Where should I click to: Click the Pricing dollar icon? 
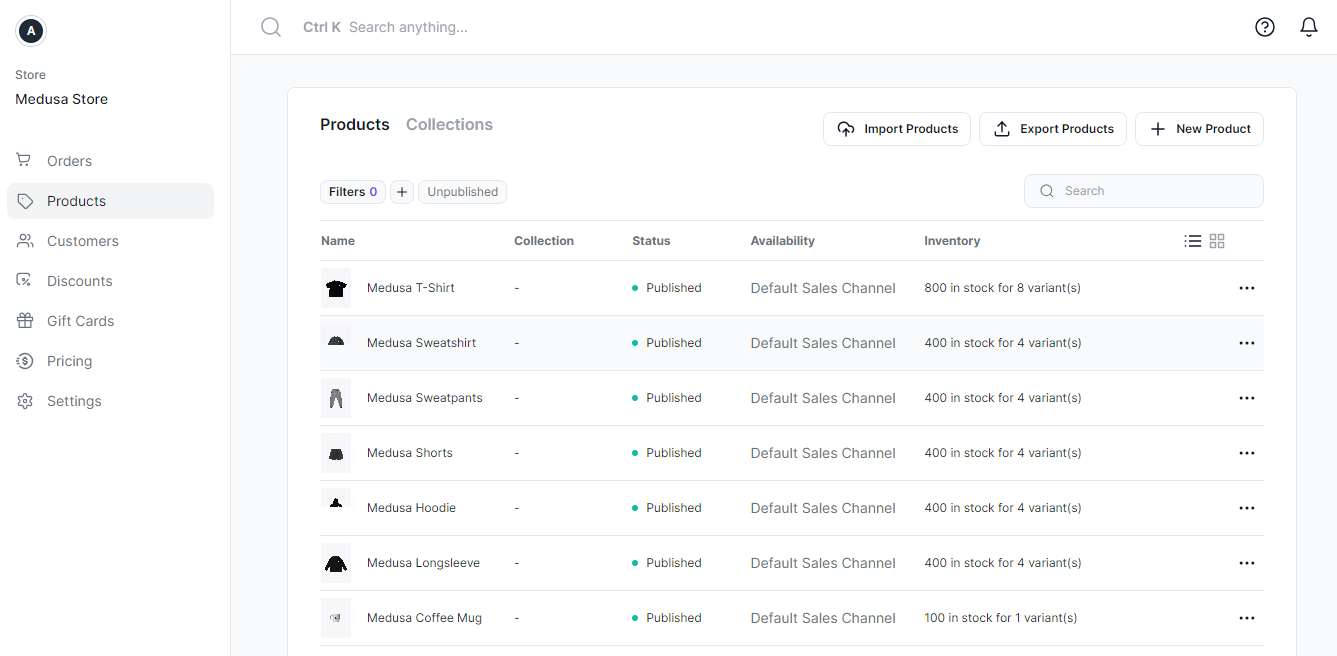[x=23, y=360]
